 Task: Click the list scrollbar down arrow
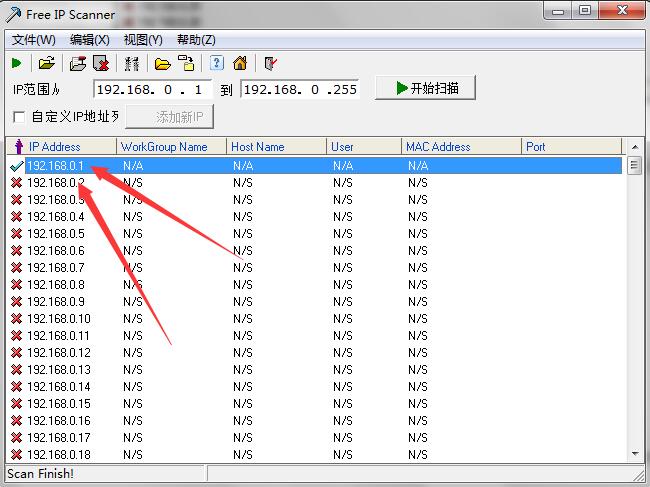pos(634,454)
